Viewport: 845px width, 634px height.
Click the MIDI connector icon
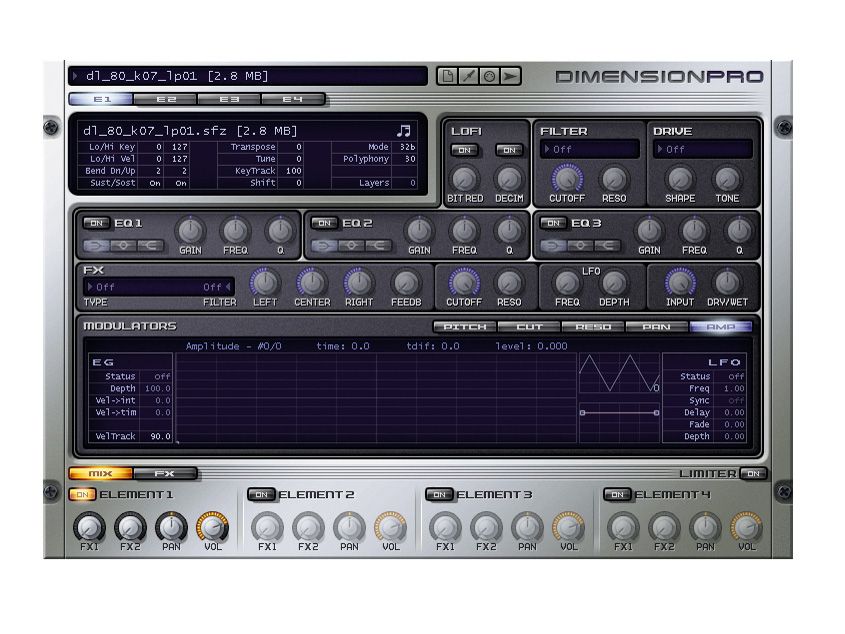(x=489, y=76)
